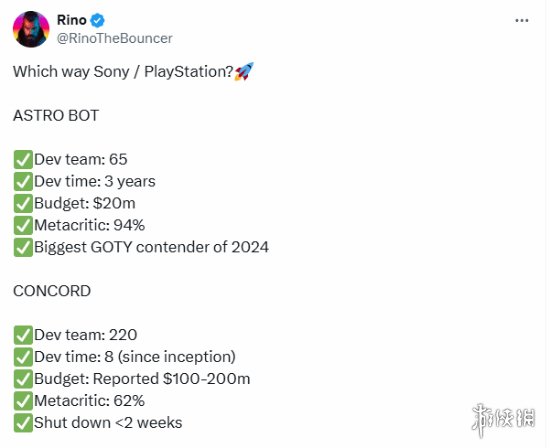Click the checkmark beside Metacritic: 62%
Viewport: 550px width, 448px height.
click(23, 401)
